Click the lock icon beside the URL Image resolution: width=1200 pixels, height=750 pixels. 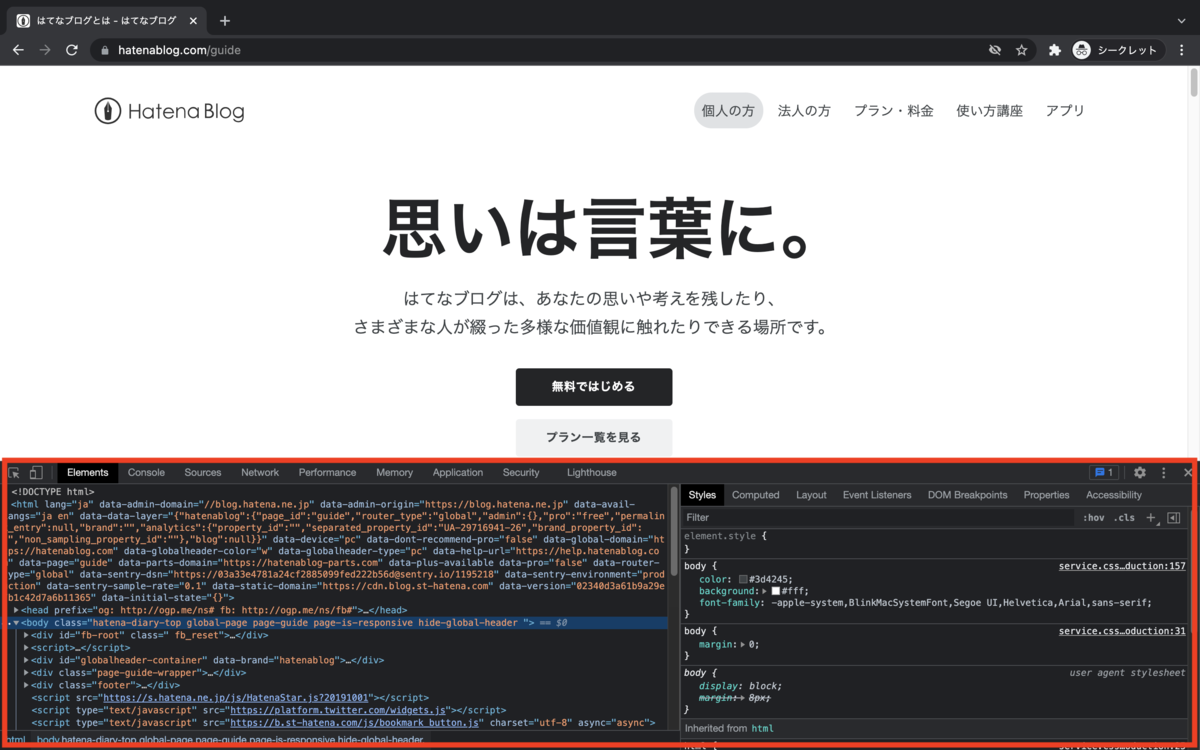click(x=105, y=50)
